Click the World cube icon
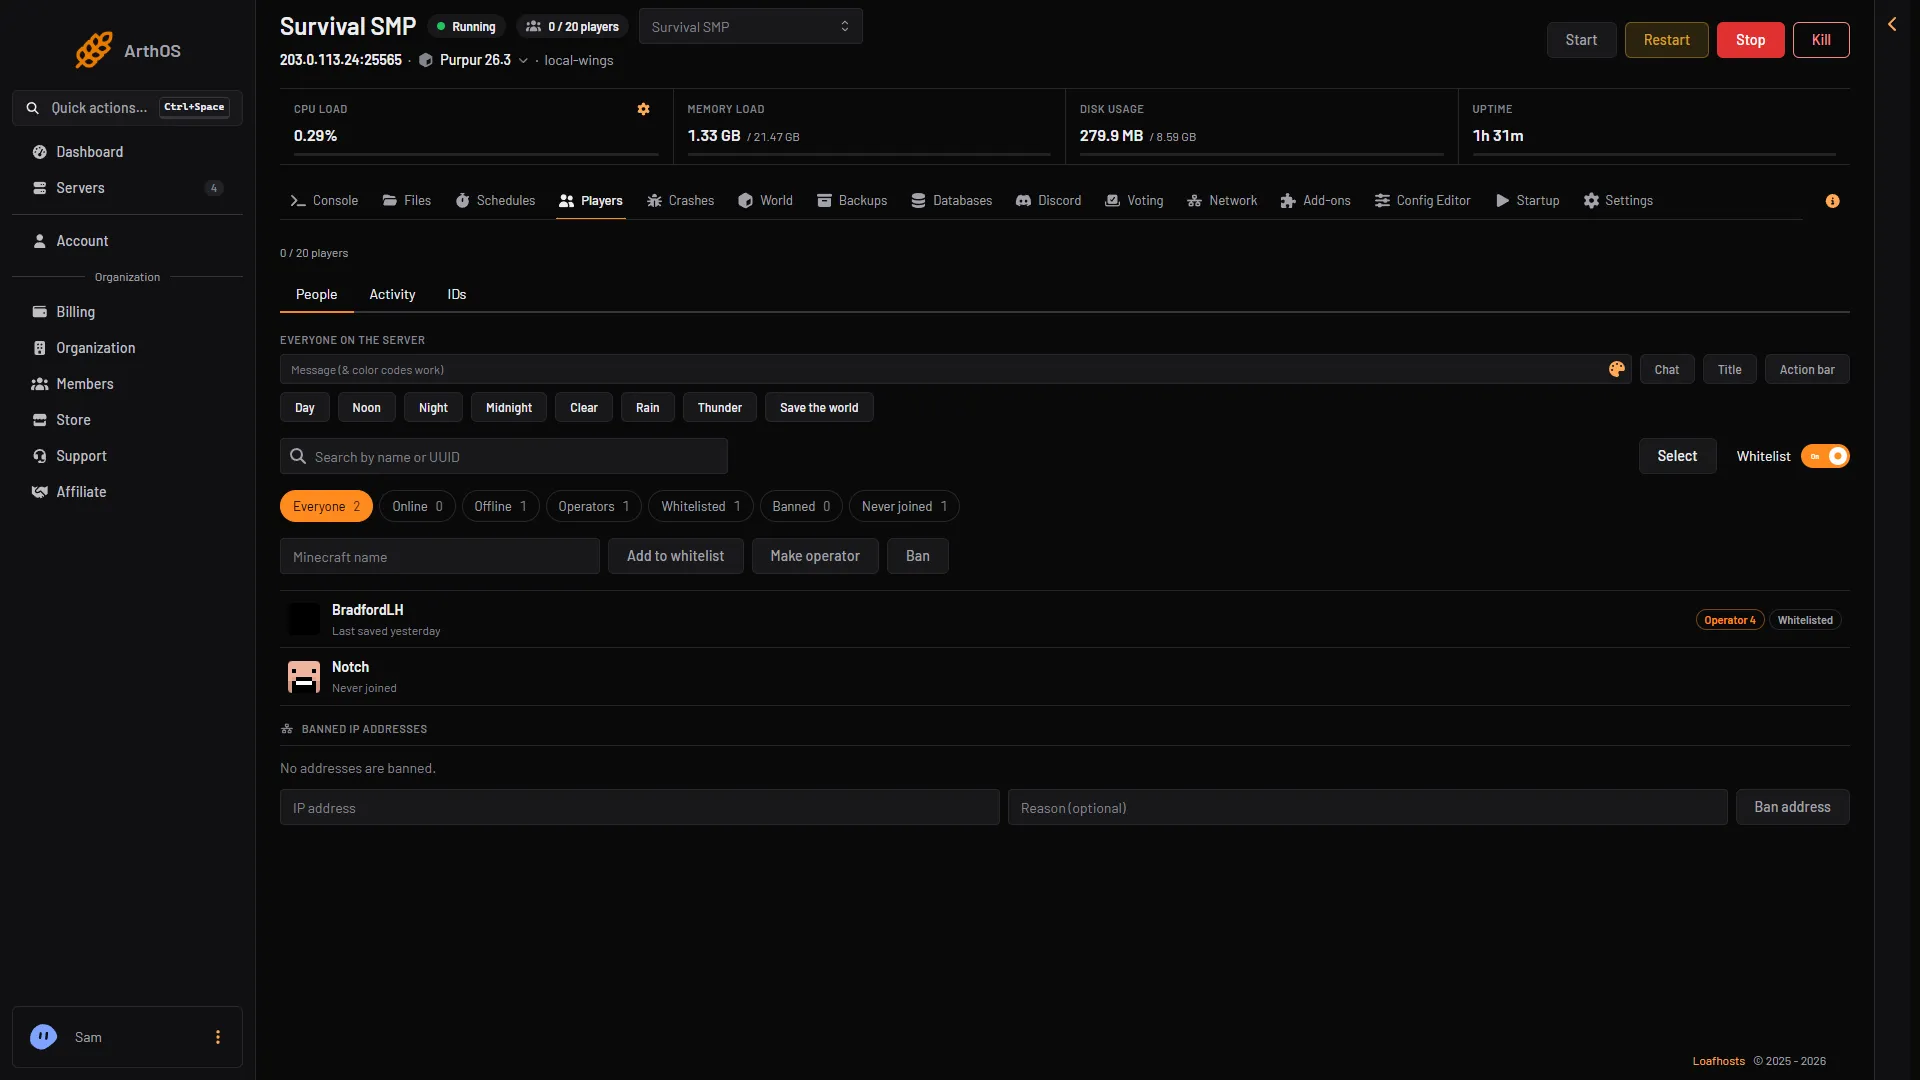The height and width of the screenshot is (1080, 1920). 745,201
